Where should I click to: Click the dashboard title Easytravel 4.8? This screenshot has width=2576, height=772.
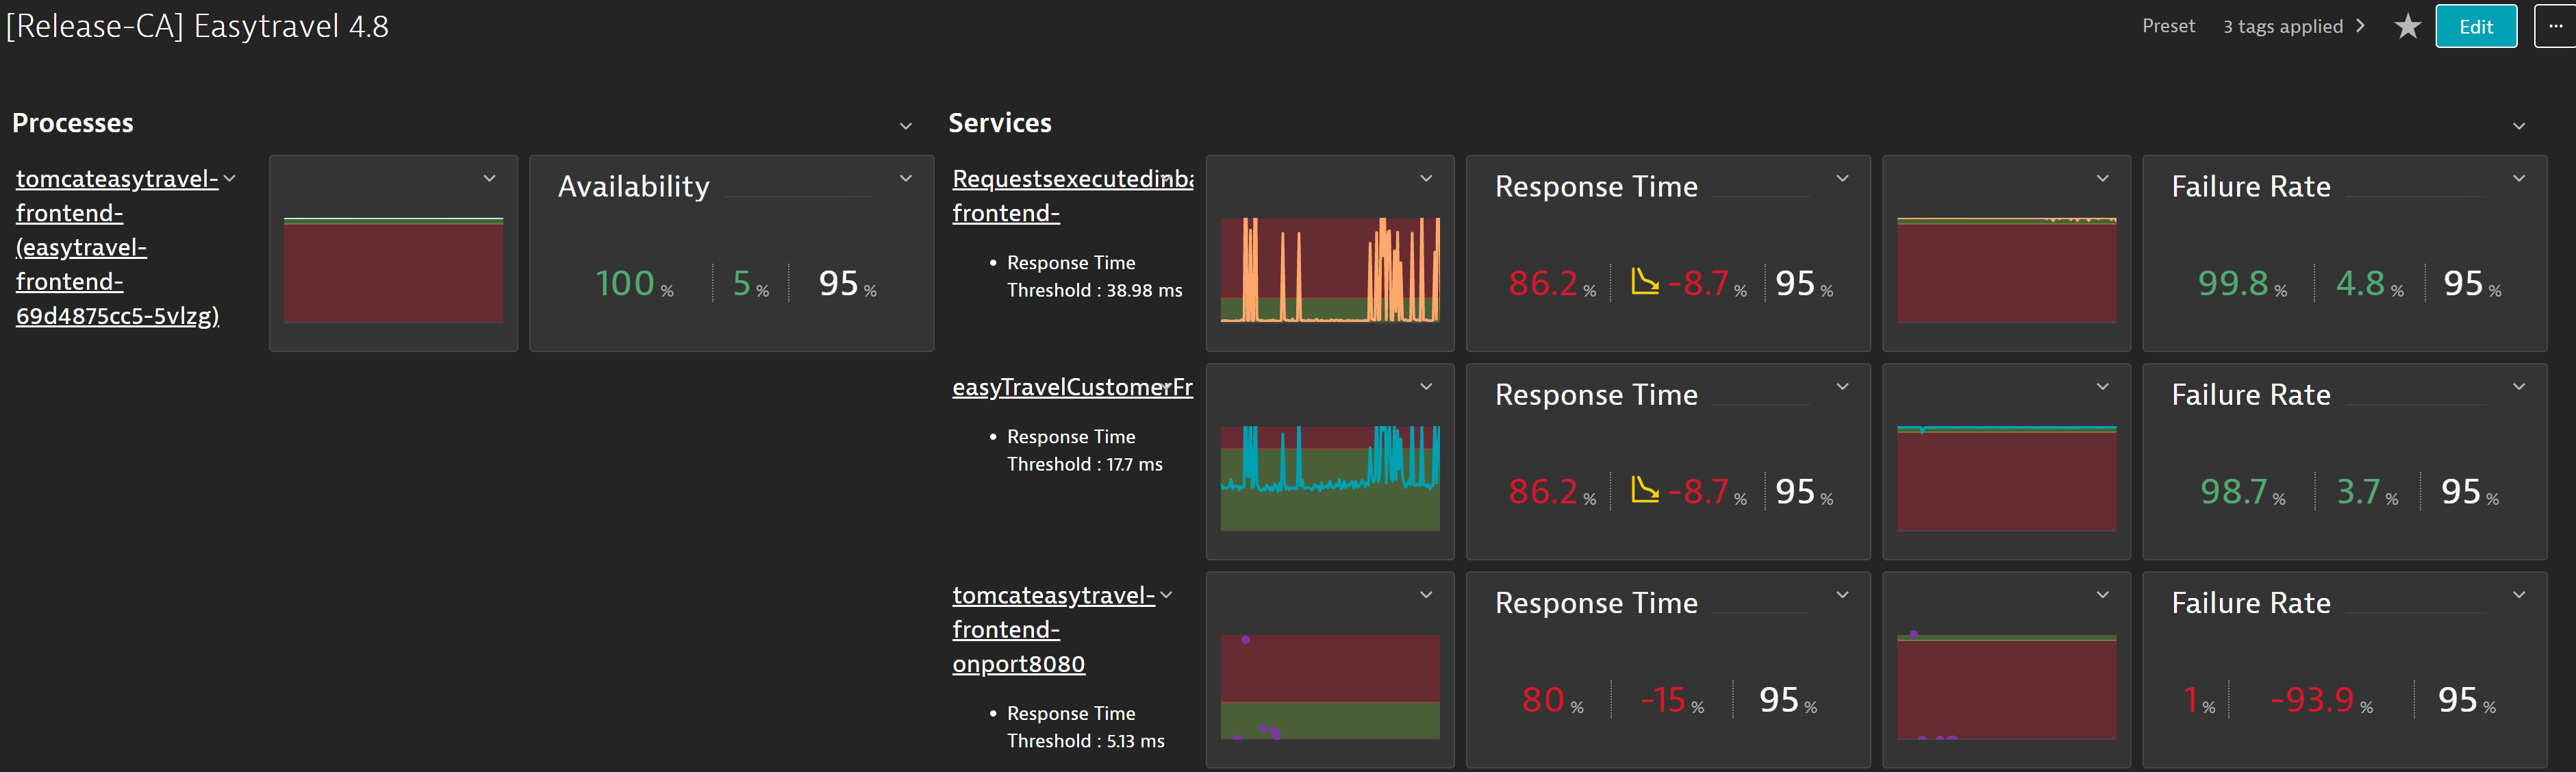click(197, 26)
